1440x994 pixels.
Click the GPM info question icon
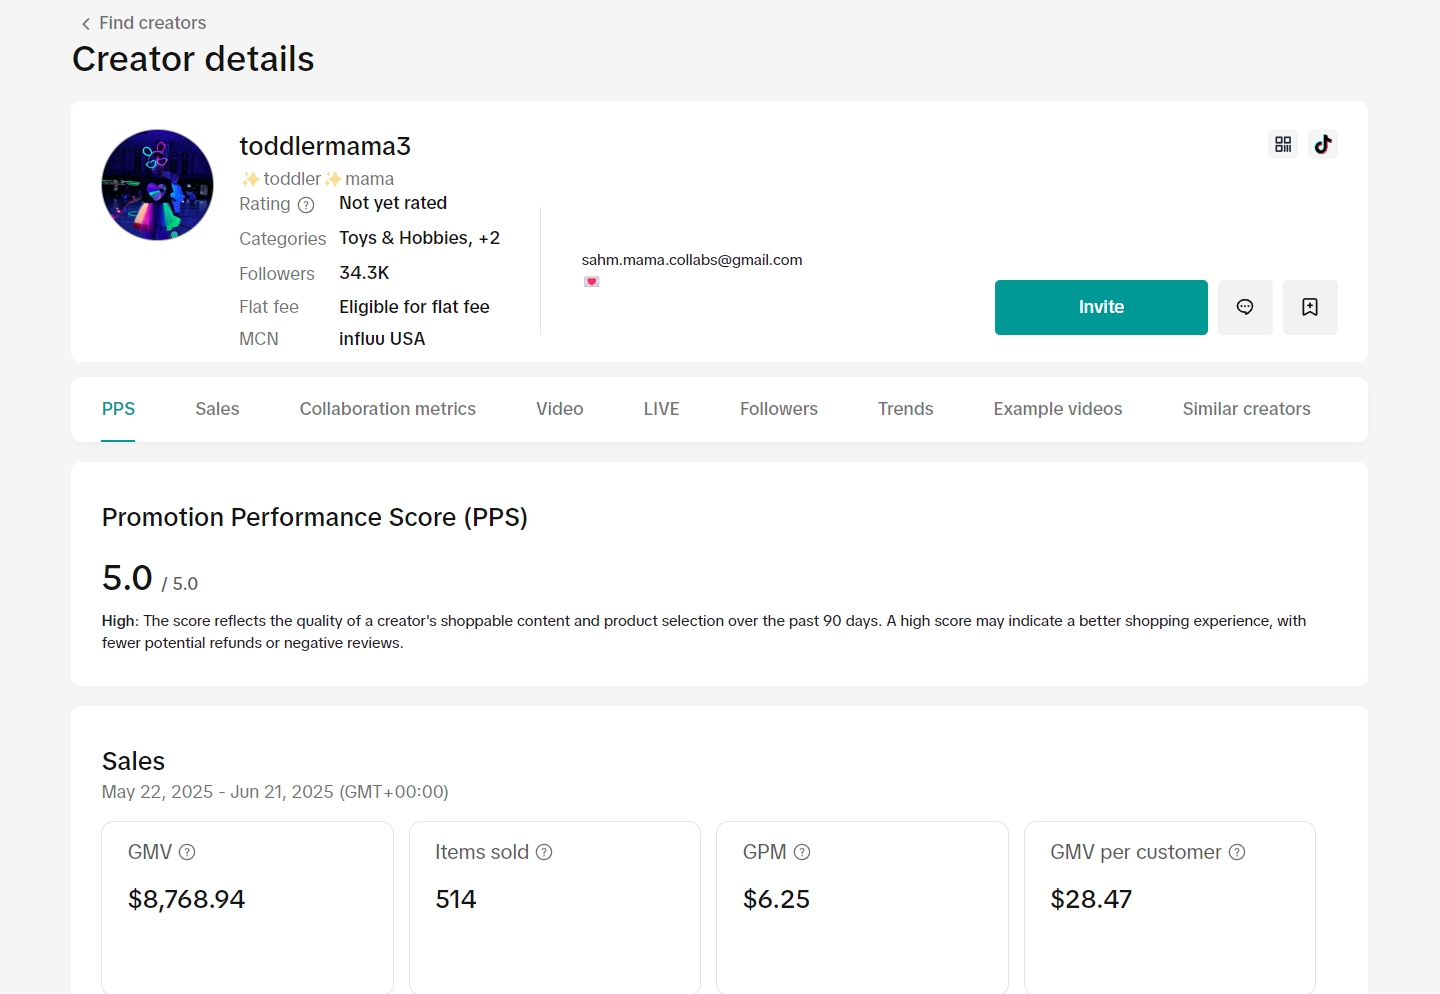point(802,852)
